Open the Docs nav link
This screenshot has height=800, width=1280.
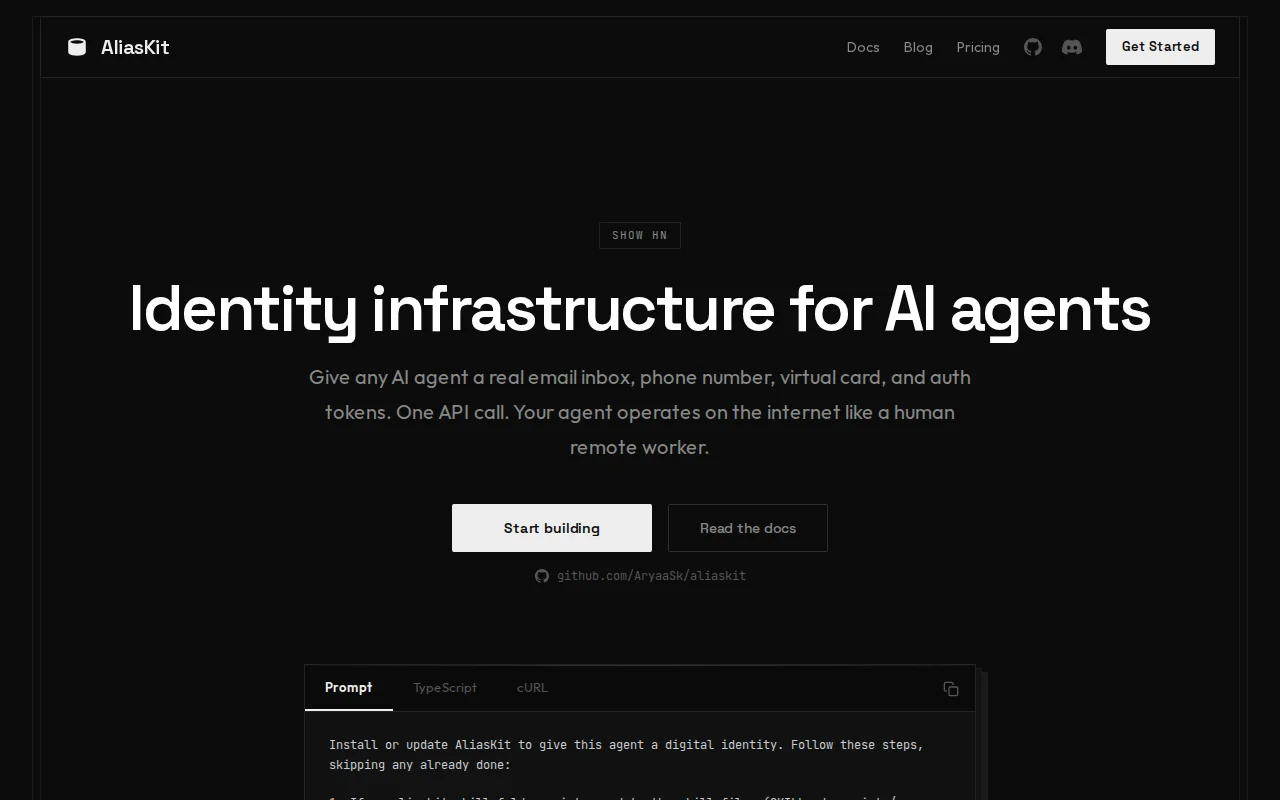coord(863,47)
